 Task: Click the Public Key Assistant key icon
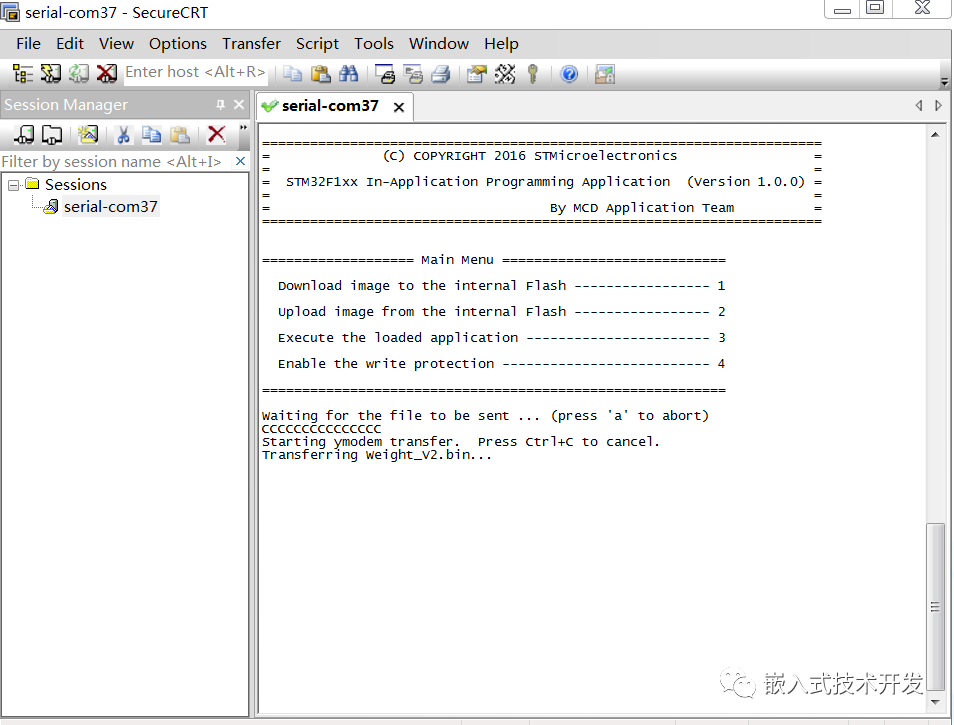533,74
